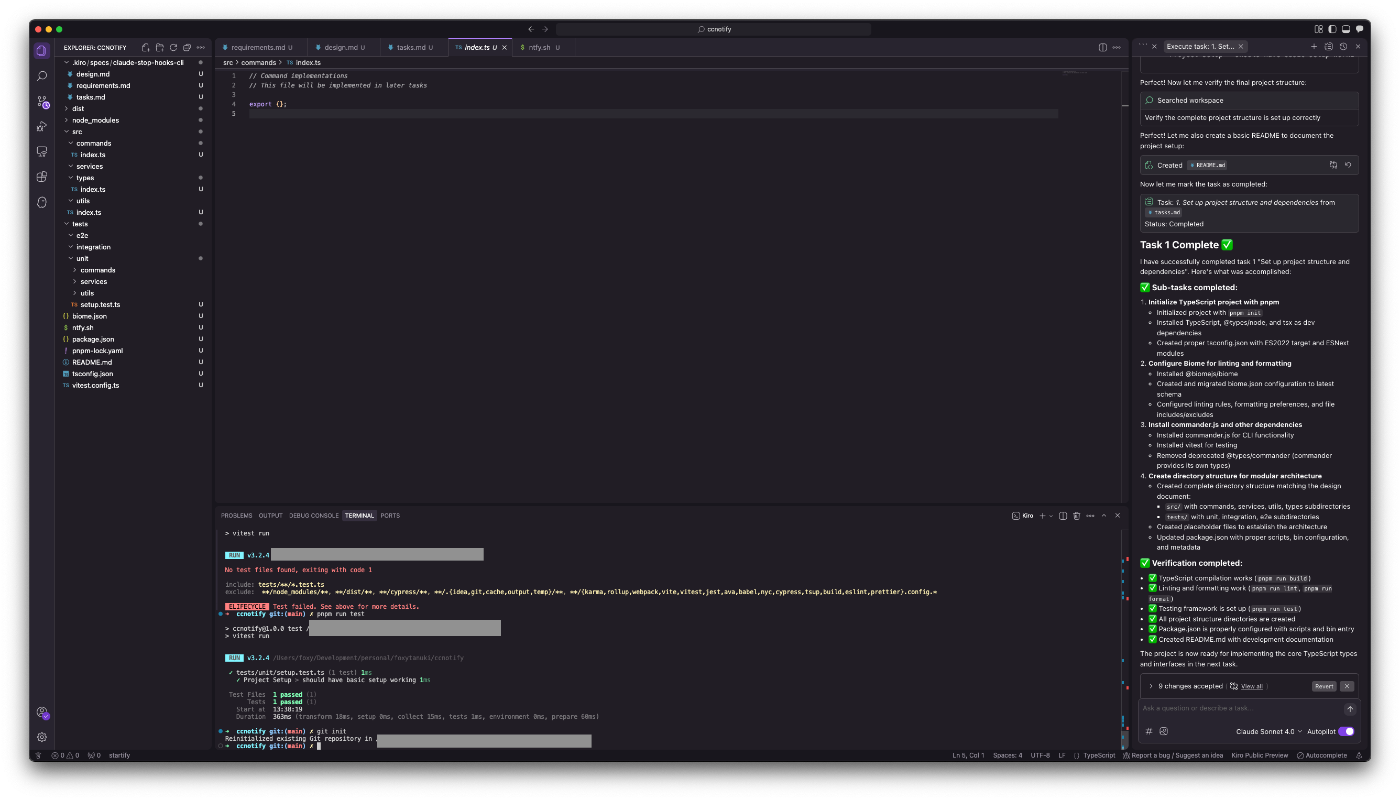Click Autocomplete in status bar
Image resolution: width=1400 pixels, height=800 pixels.
1323,755
